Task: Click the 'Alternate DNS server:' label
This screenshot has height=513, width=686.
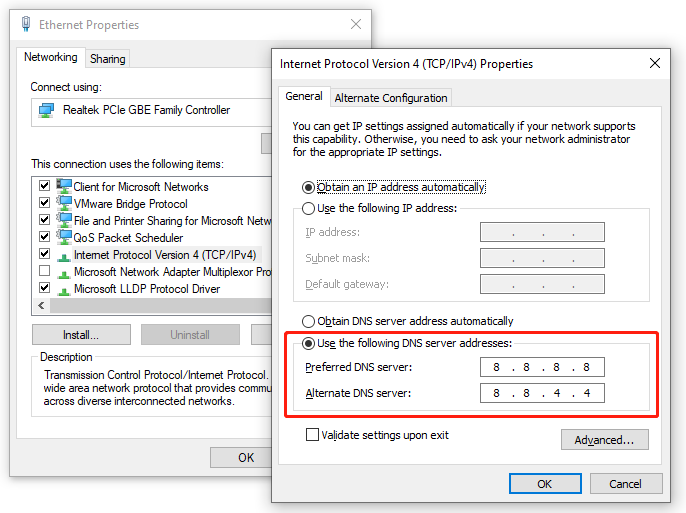Action: [x=358, y=393]
